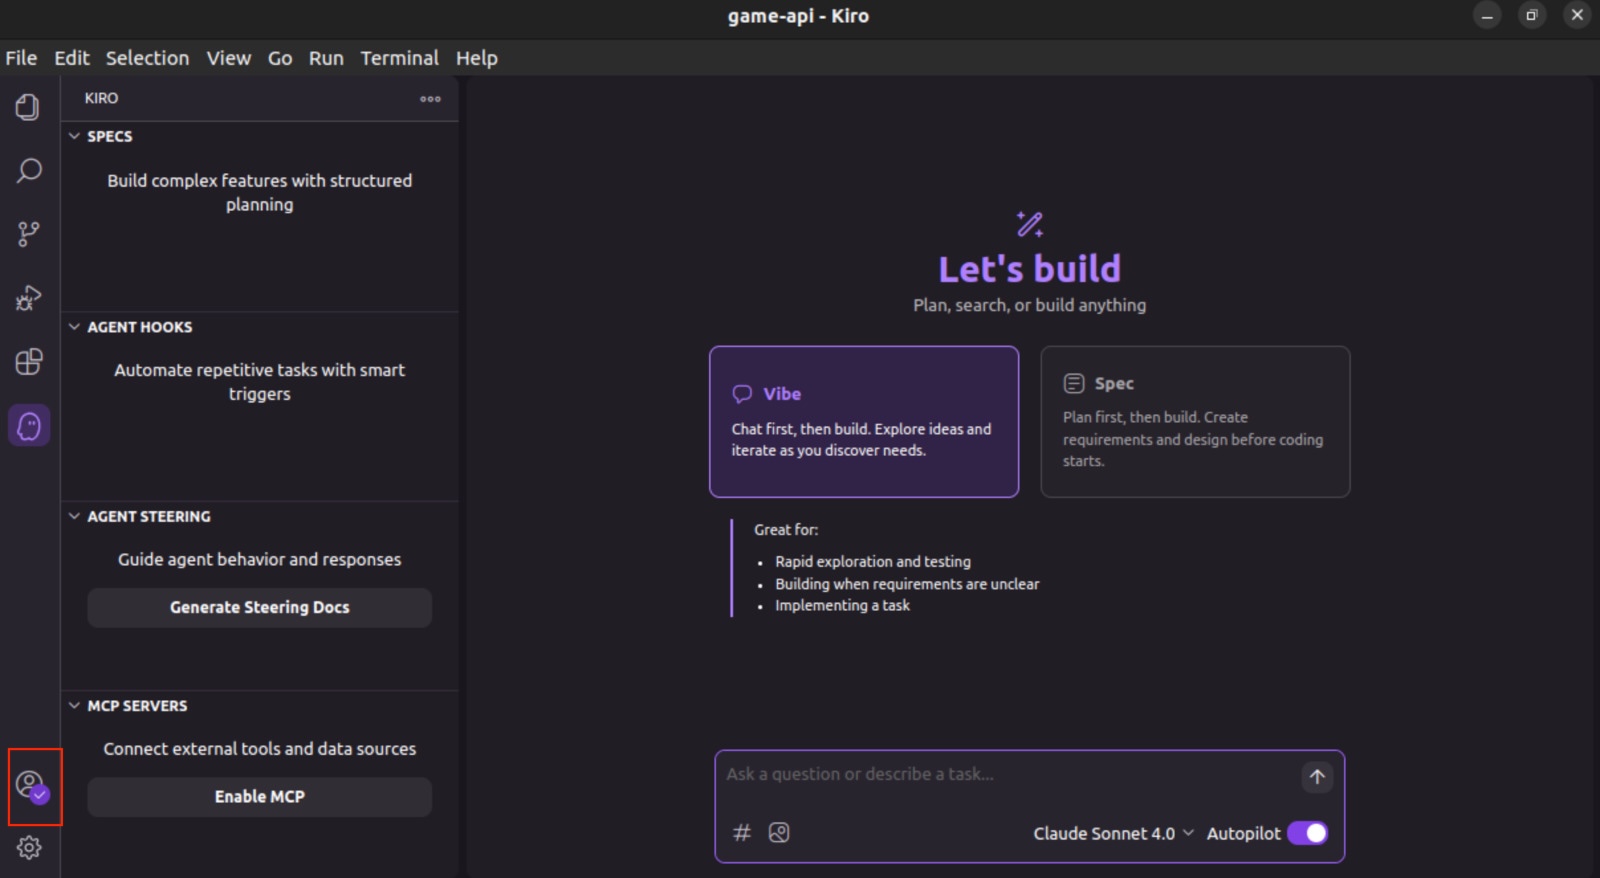Click 'Connect external tools and data sources' text

260,748
